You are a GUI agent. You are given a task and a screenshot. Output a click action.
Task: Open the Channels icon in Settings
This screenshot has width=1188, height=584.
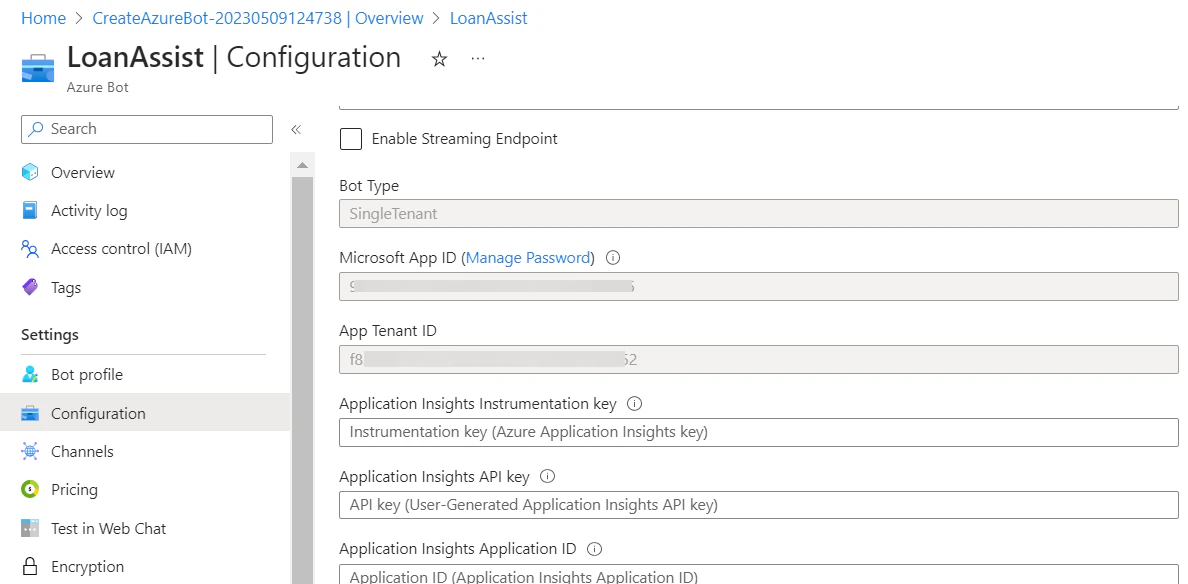click(31, 451)
